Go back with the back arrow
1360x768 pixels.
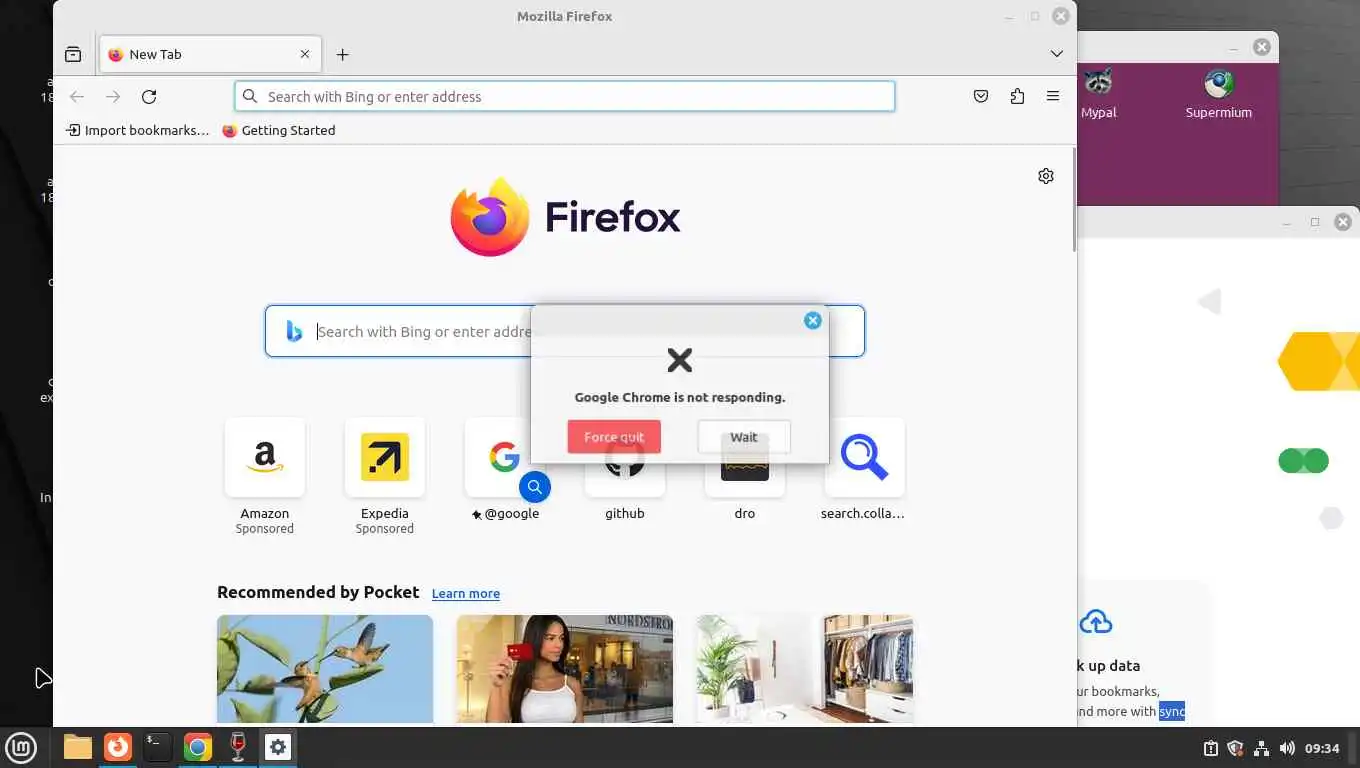pos(77,96)
